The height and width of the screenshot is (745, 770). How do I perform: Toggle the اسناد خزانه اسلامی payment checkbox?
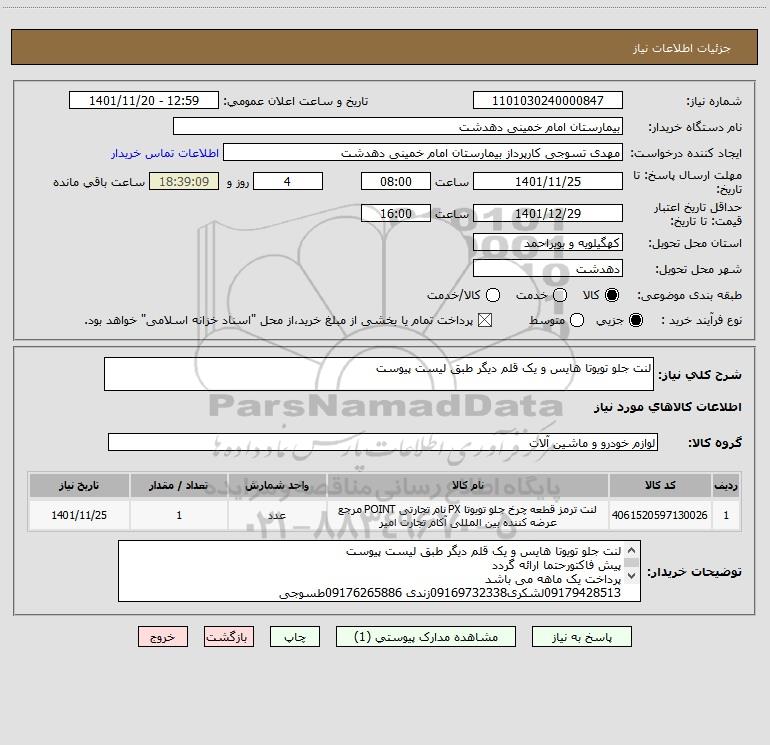click(x=485, y=320)
